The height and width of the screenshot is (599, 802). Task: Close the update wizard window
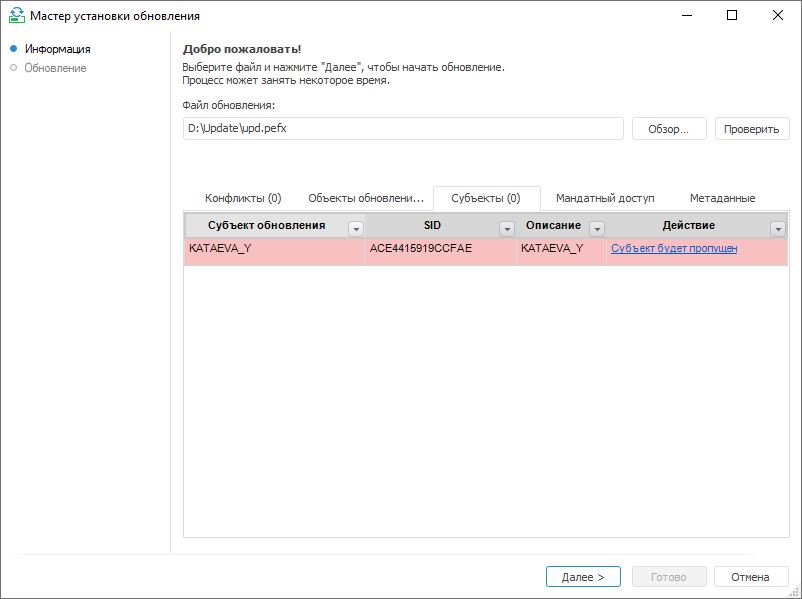778,16
